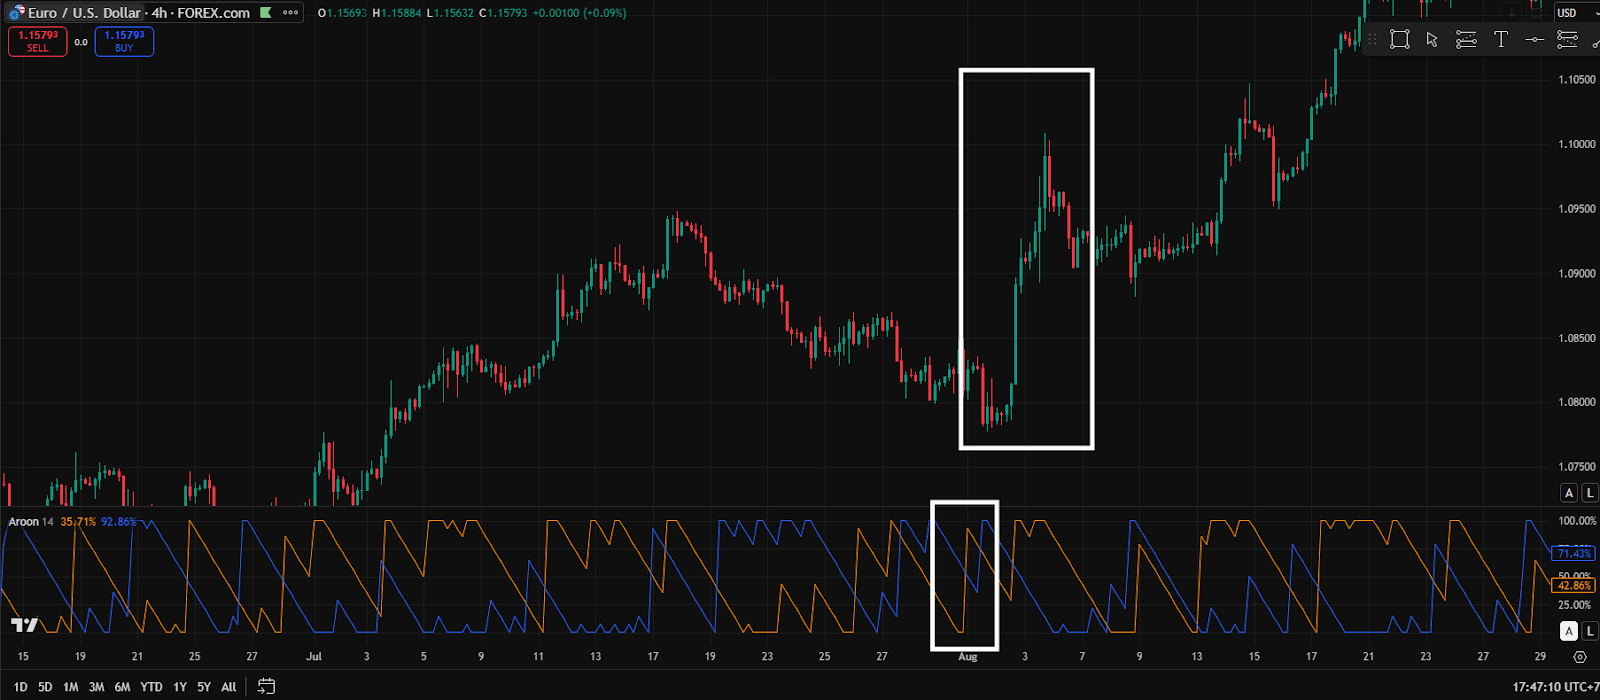Screen dimensions: 1600x700
Task: Open the symbol legend more options
Action: tap(290, 13)
